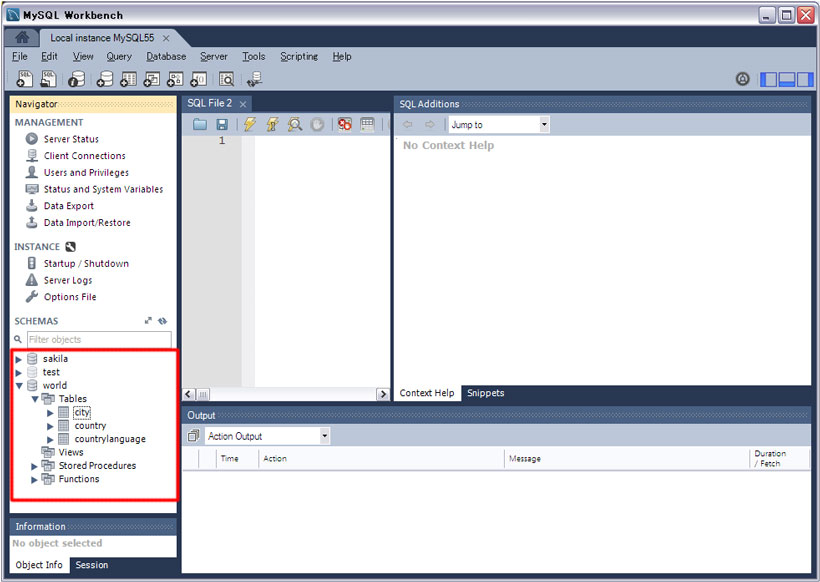Open Options File

(x=70, y=297)
